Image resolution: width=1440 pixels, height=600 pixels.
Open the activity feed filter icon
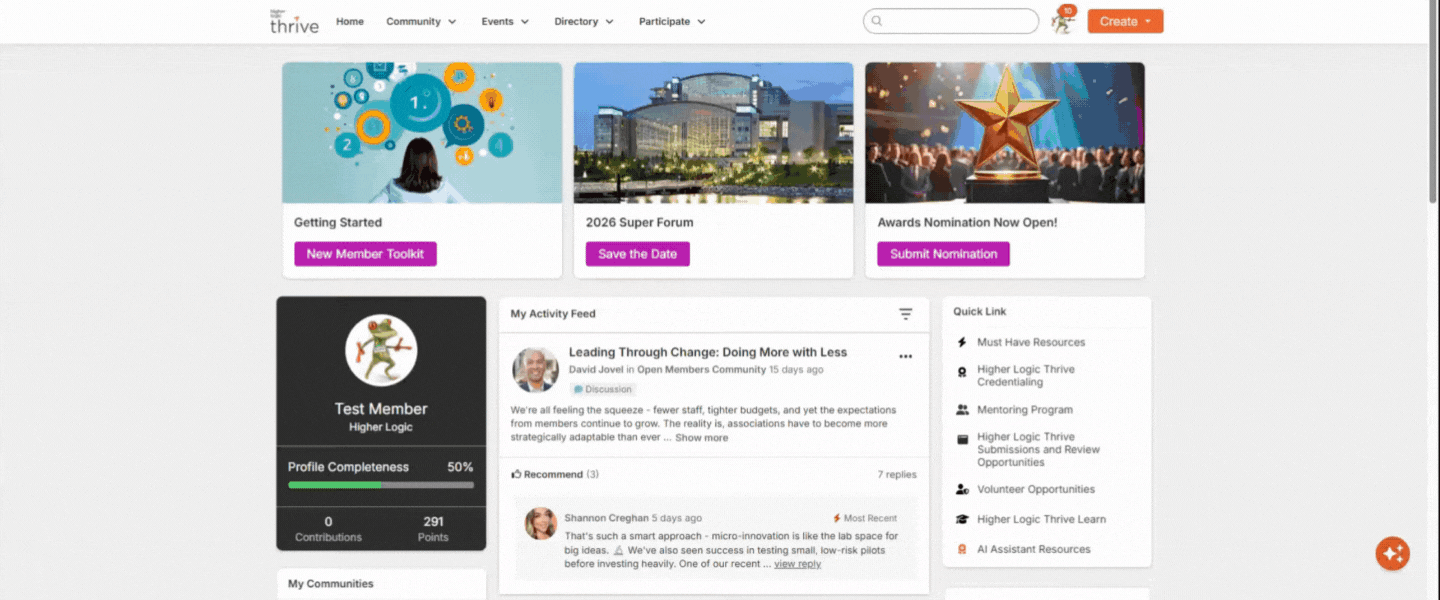click(905, 314)
